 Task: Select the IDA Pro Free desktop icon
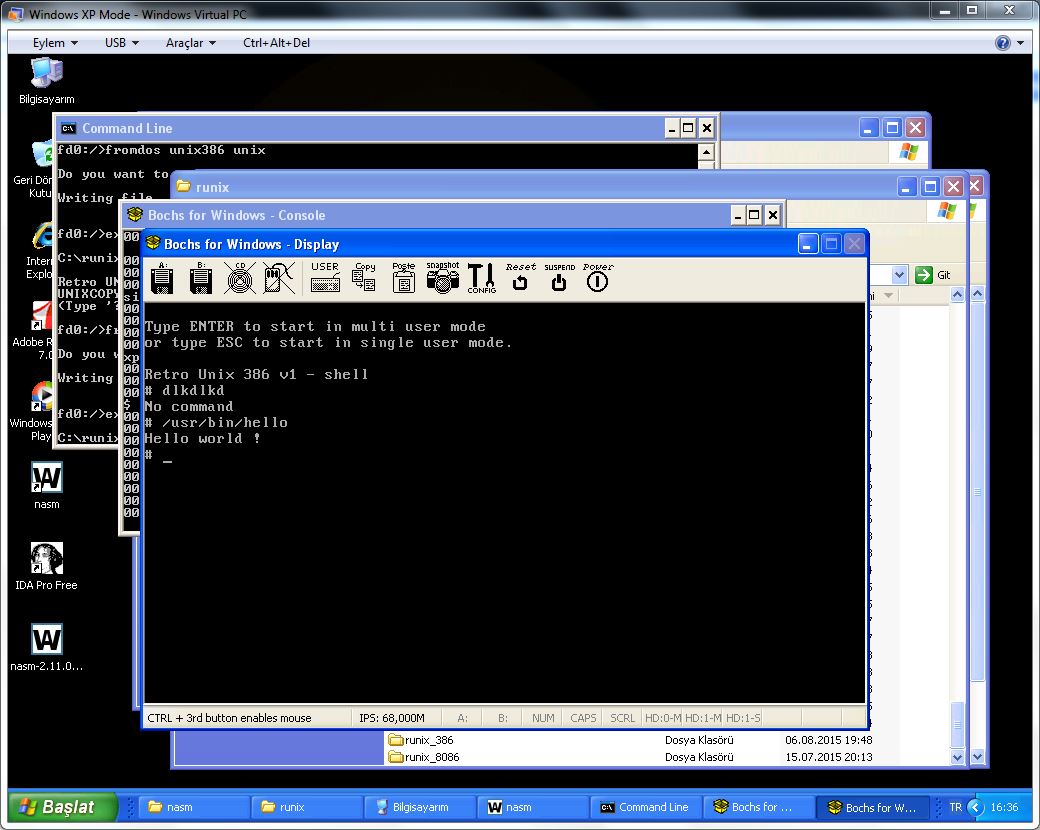pos(46,567)
